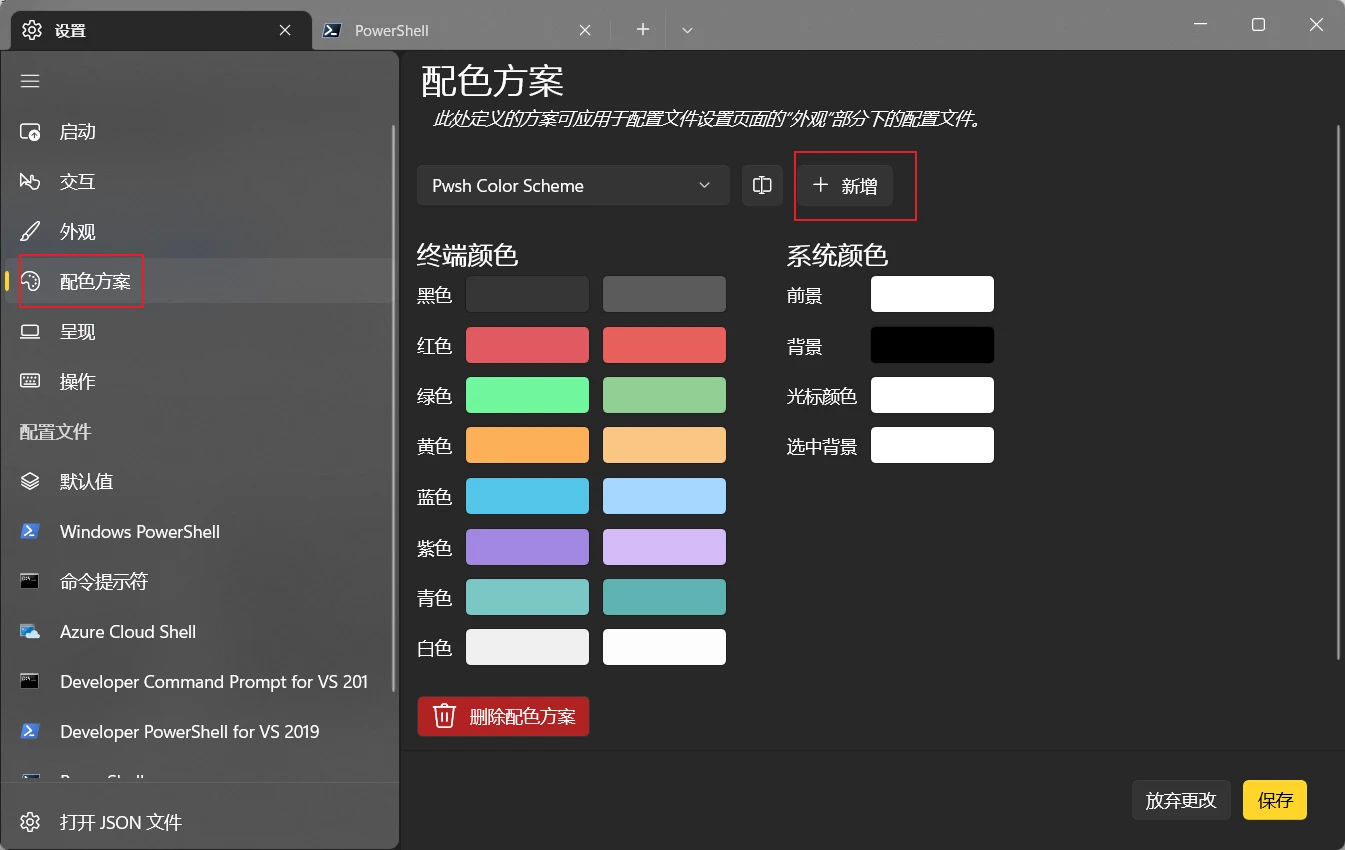Select 呈现 in the sidebar
Screen dimensions: 1345x850
198,332
